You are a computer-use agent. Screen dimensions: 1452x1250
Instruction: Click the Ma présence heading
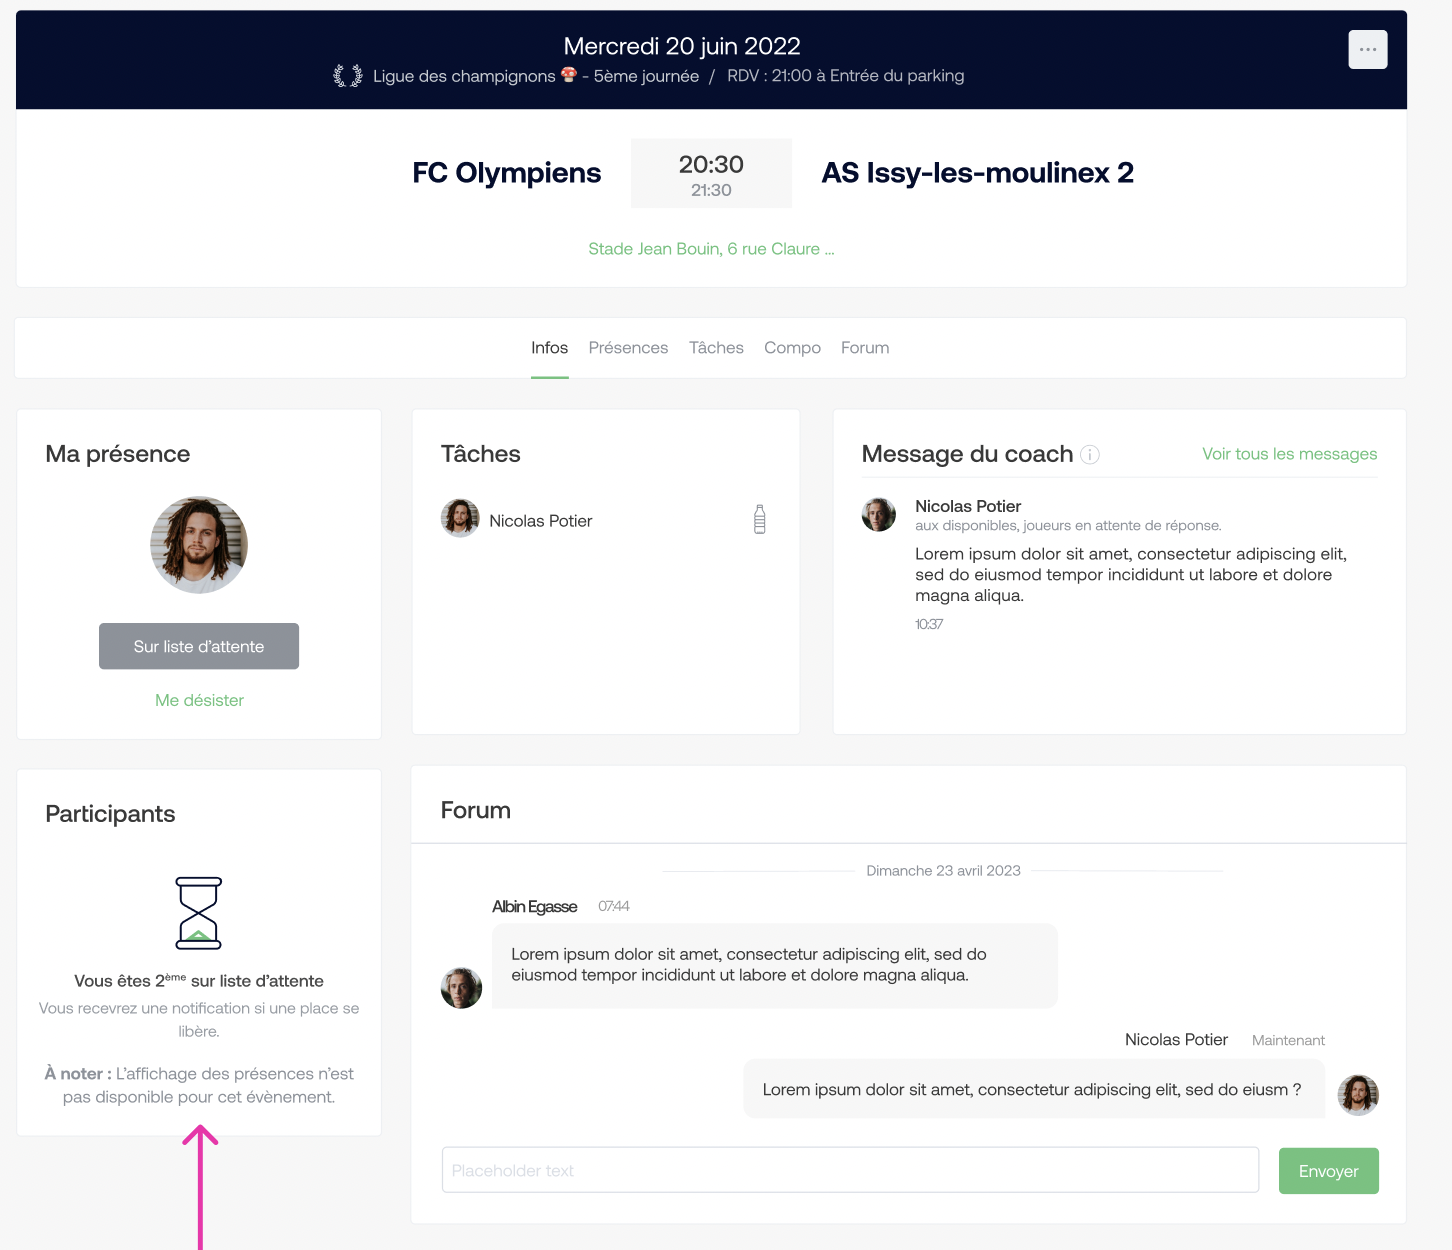pos(118,454)
